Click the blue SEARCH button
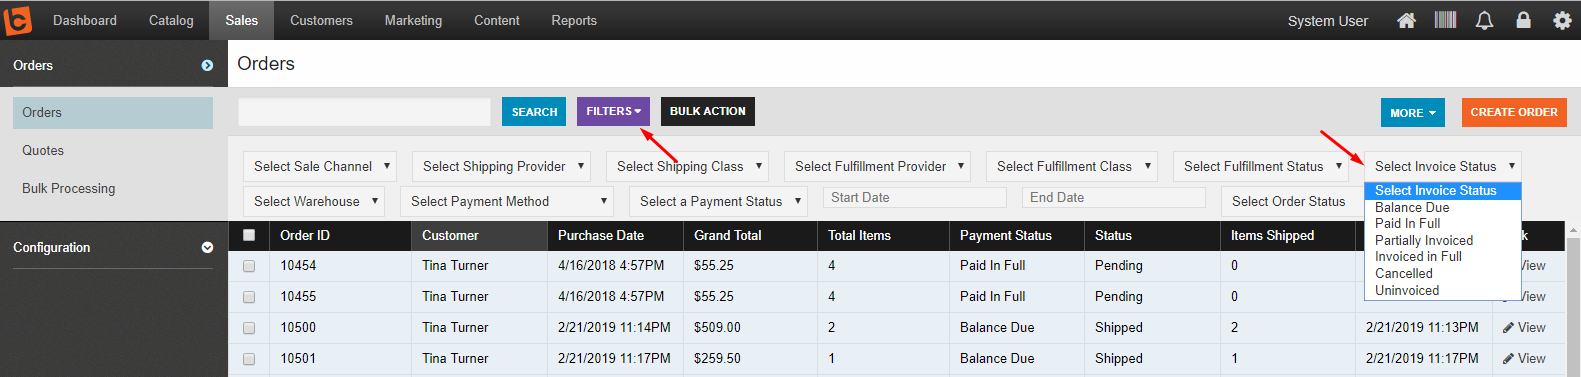Screen dimensions: 1581x377 (x=534, y=112)
